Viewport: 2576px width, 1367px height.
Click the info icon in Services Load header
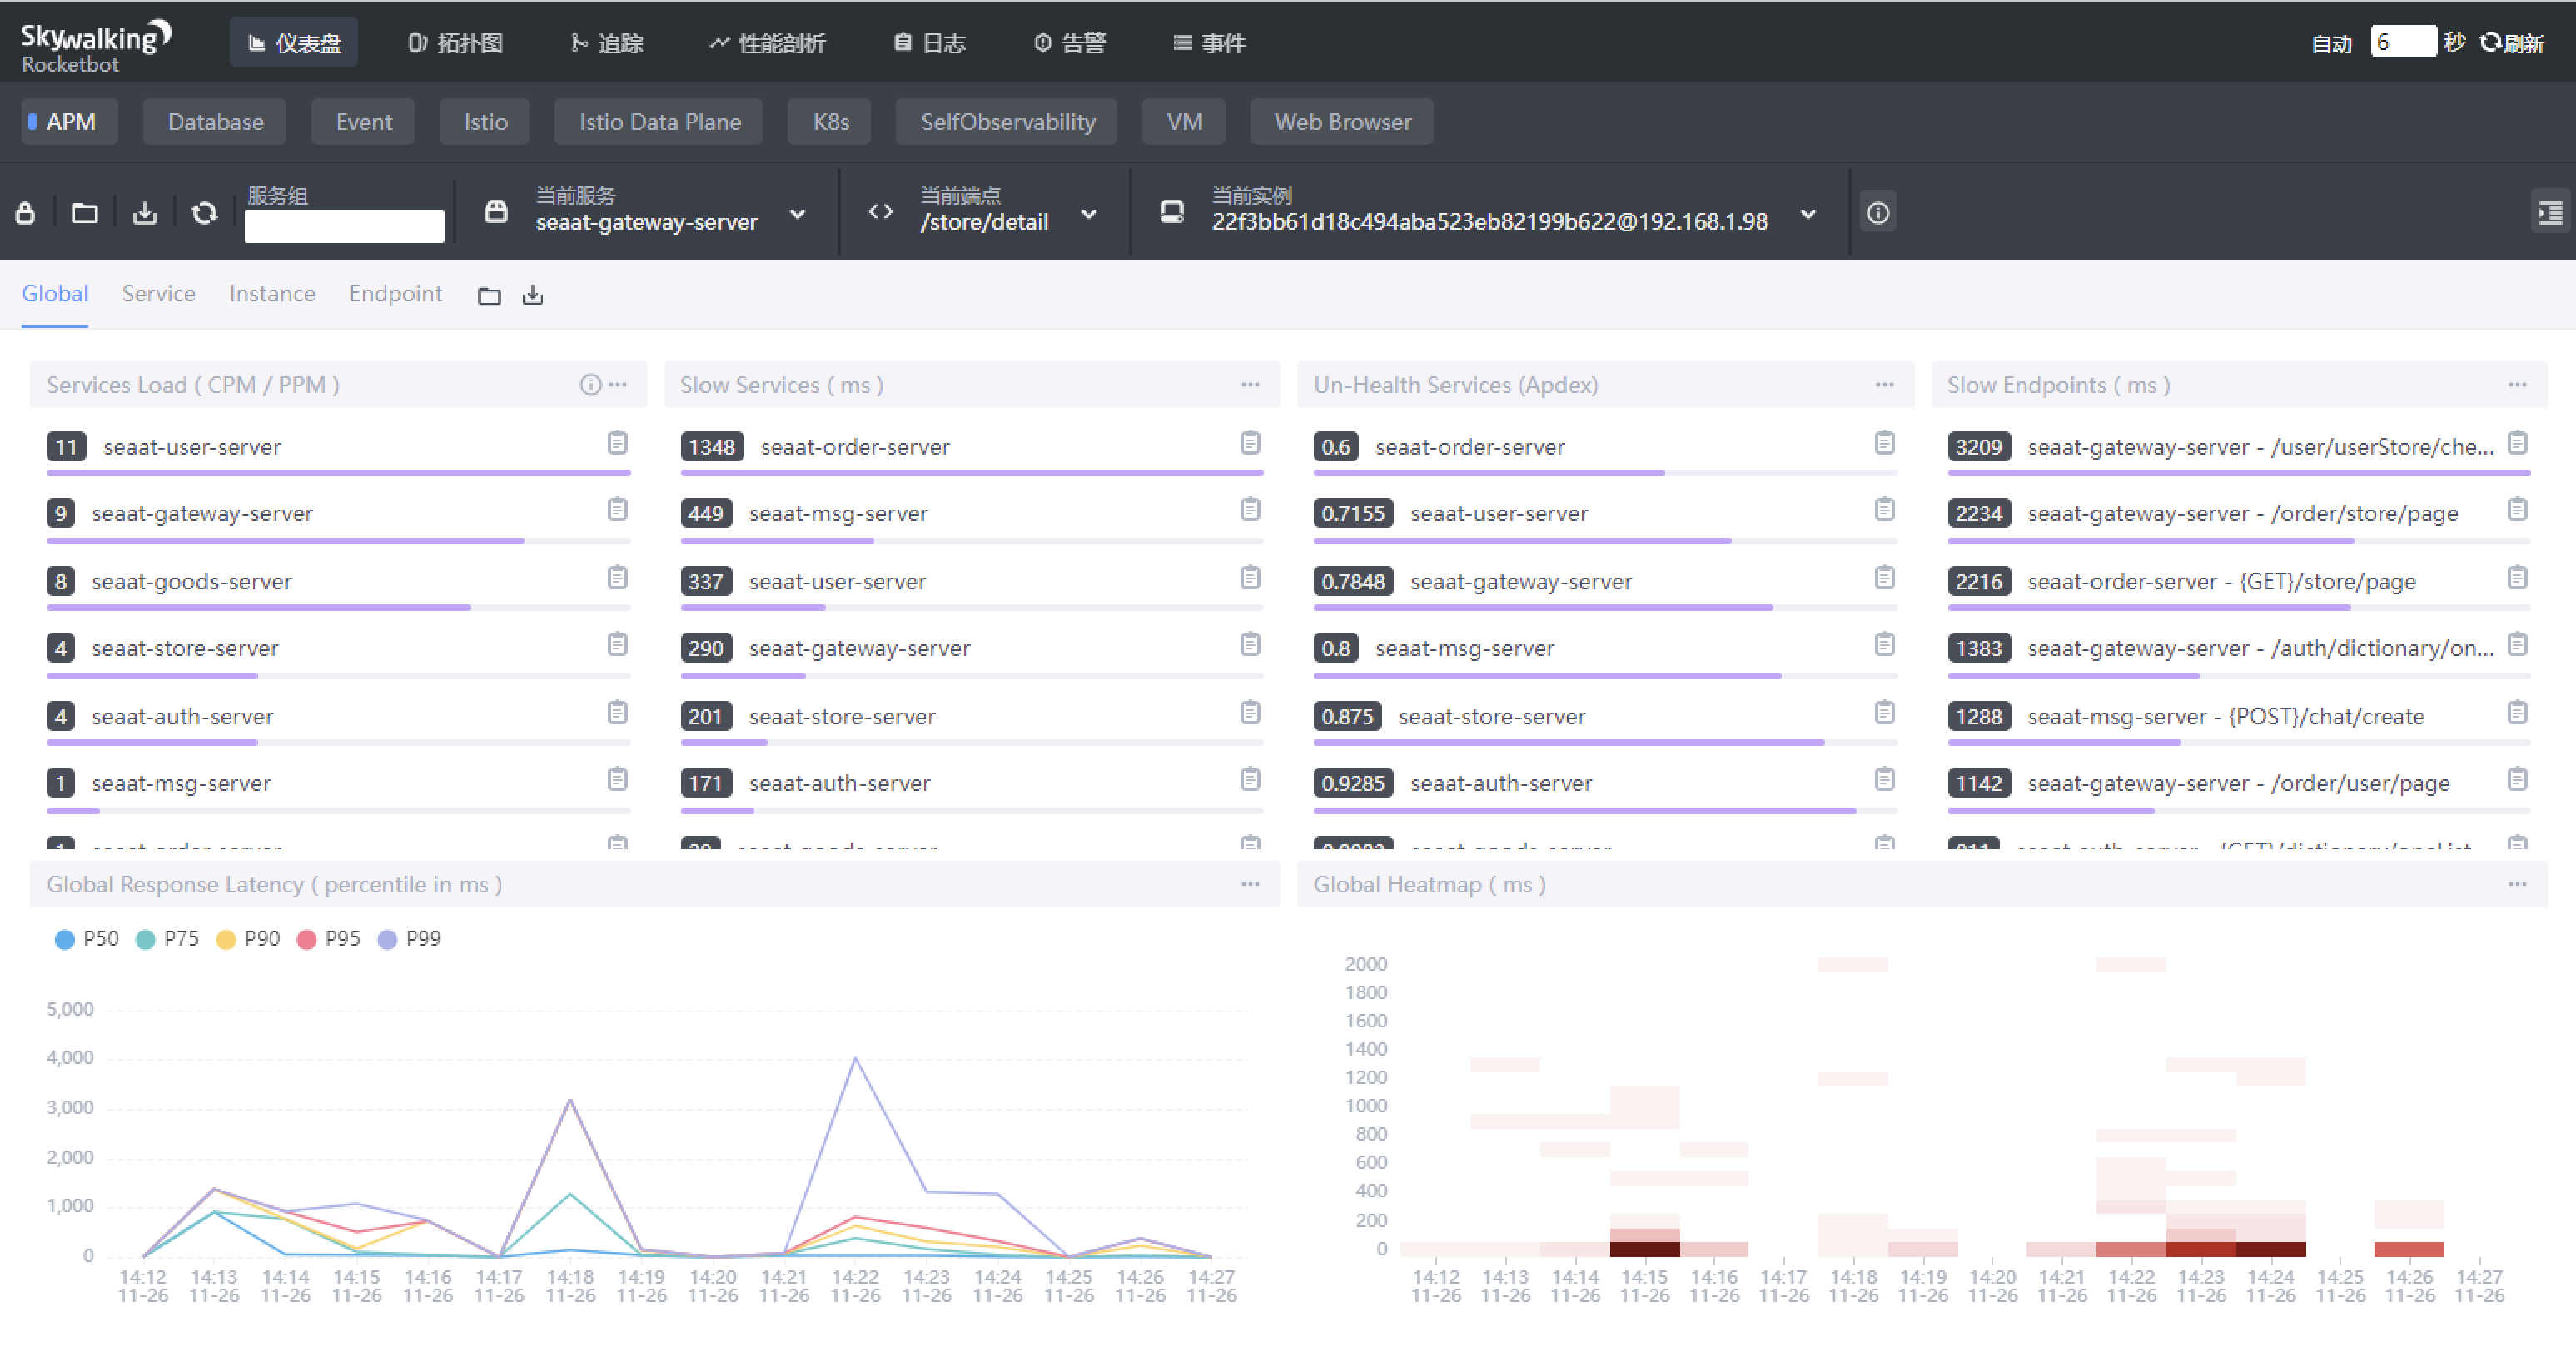[591, 385]
